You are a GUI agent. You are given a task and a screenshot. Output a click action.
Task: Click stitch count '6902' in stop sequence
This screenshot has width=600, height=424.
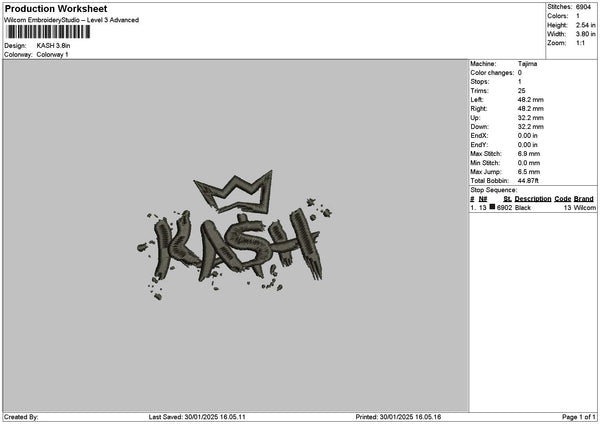(504, 208)
